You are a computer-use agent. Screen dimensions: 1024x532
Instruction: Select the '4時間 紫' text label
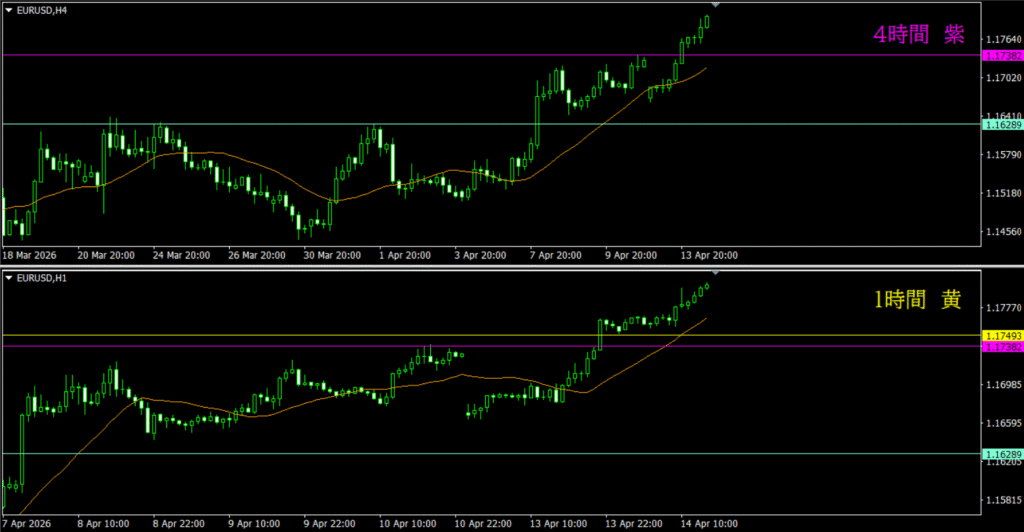coord(918,35)
